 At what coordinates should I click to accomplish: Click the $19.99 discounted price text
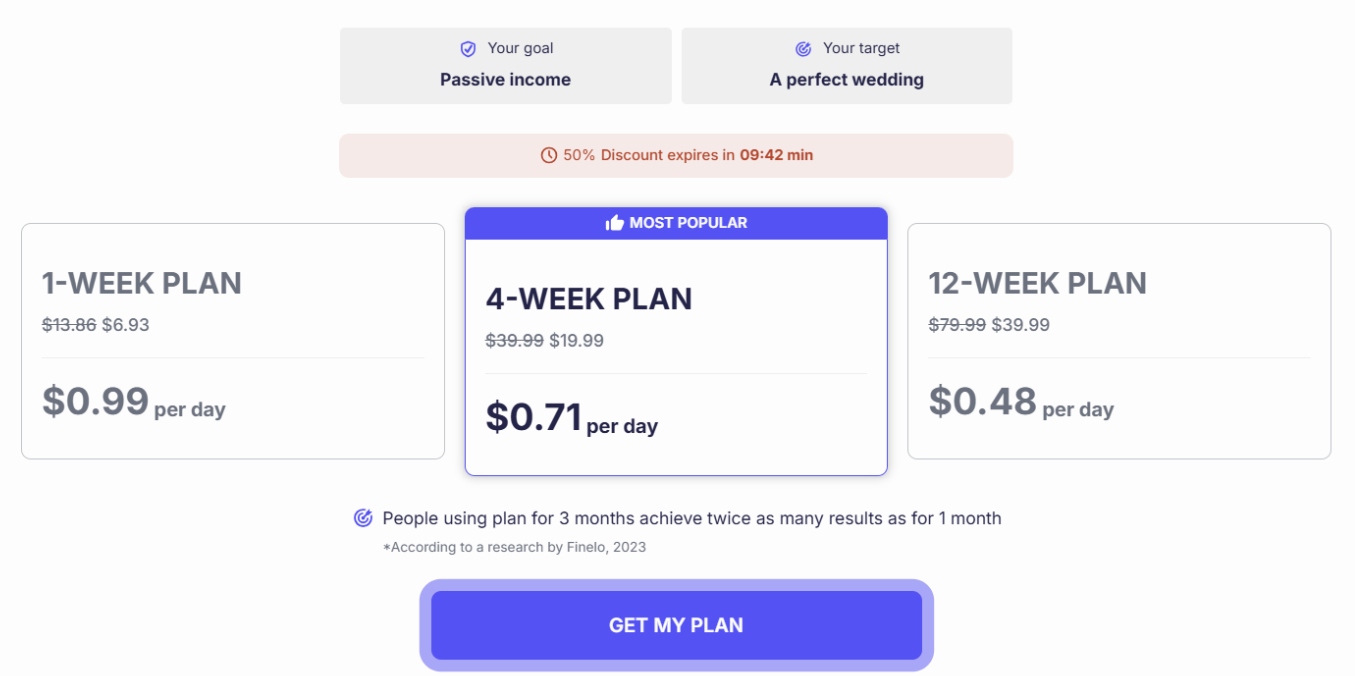click(577, 341)
